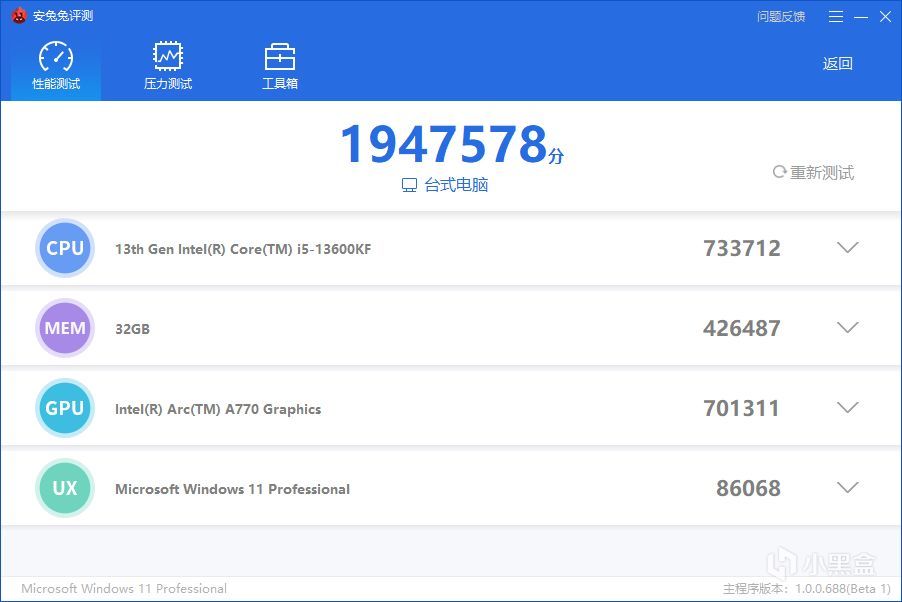
Task: Click 重新测试 retest button
Action: (813, 172)
